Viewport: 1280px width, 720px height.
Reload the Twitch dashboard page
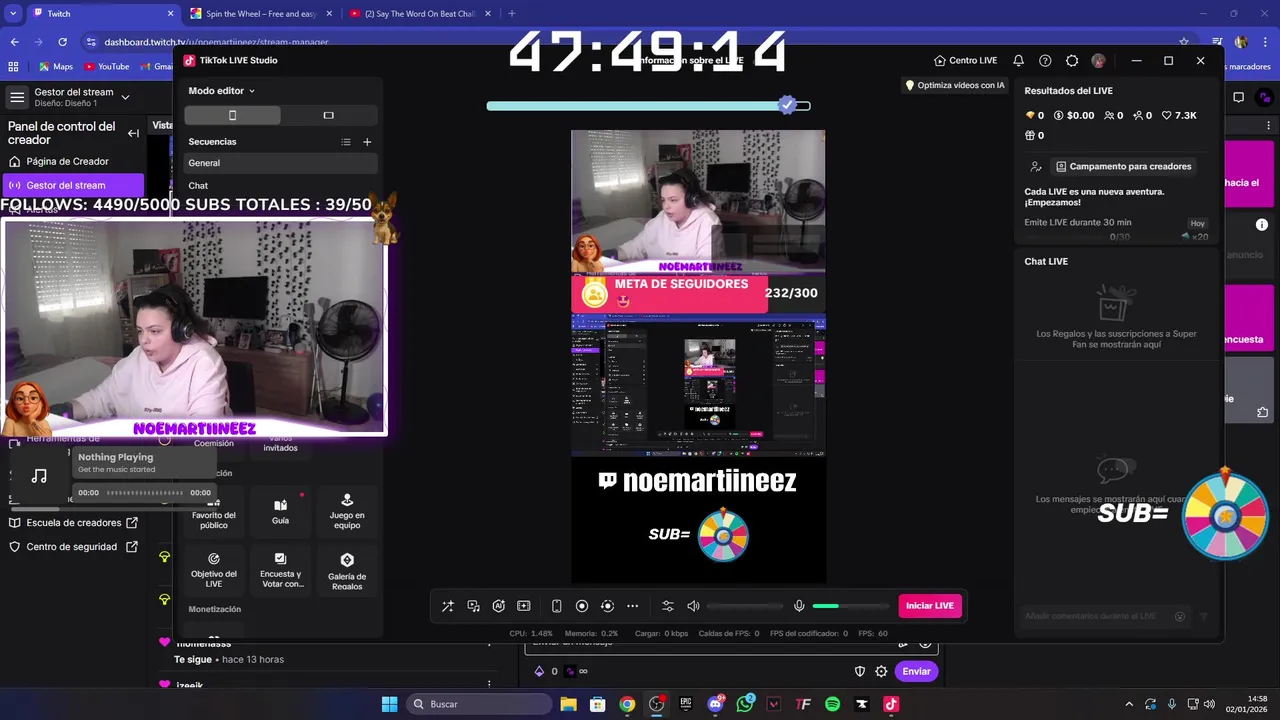[x=63, y=42]
